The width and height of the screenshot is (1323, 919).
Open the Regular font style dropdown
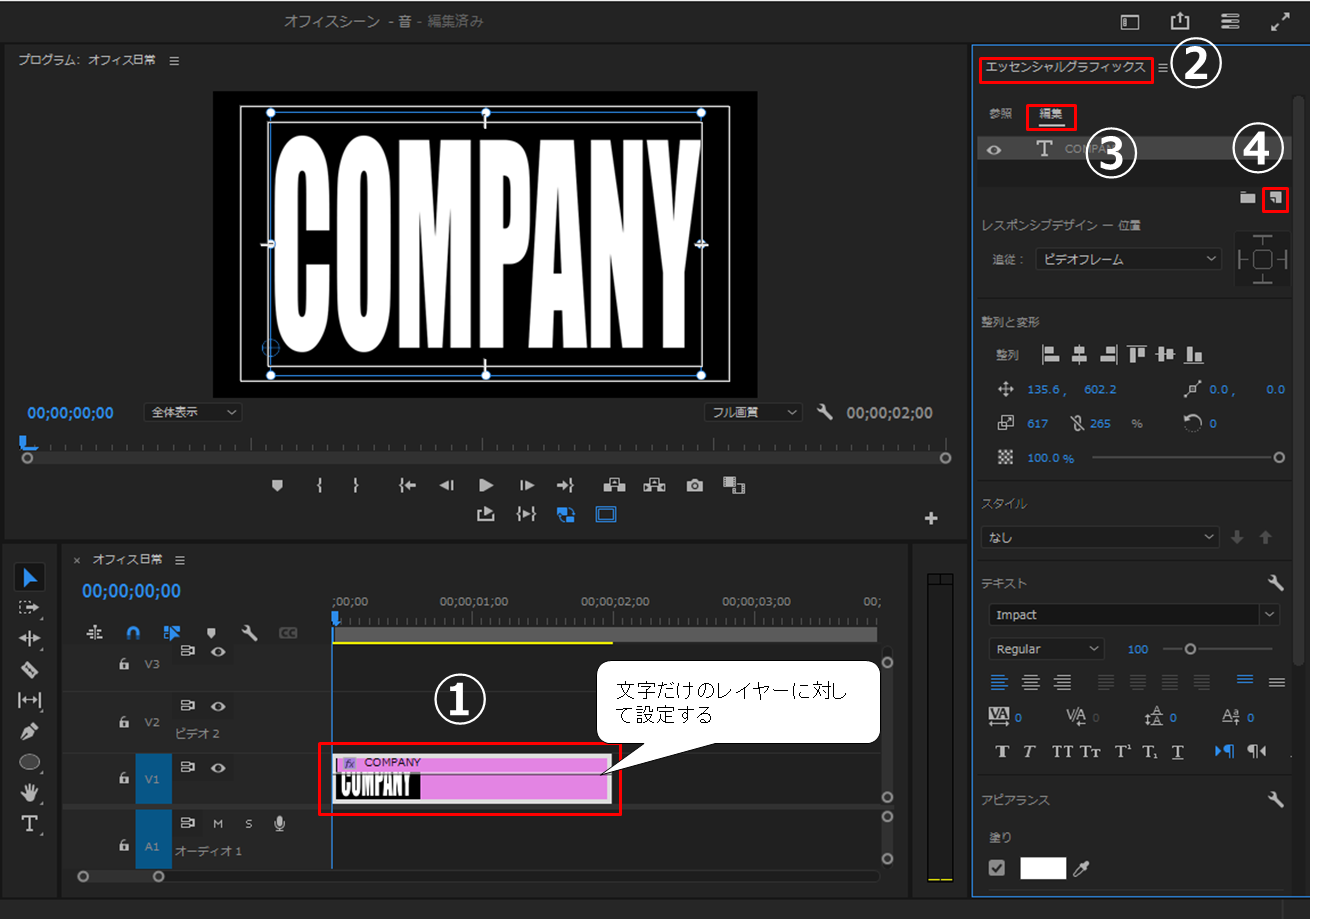tap(1046, 649)
